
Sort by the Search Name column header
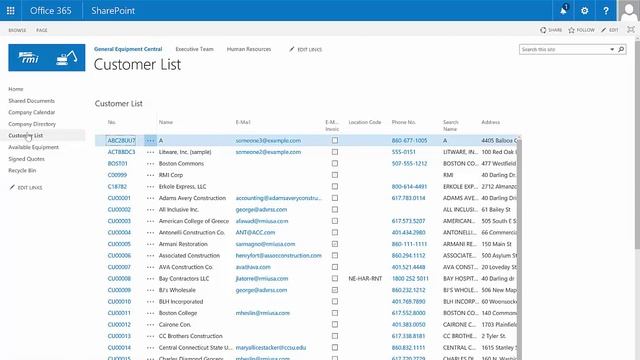[x=451, y=125]
